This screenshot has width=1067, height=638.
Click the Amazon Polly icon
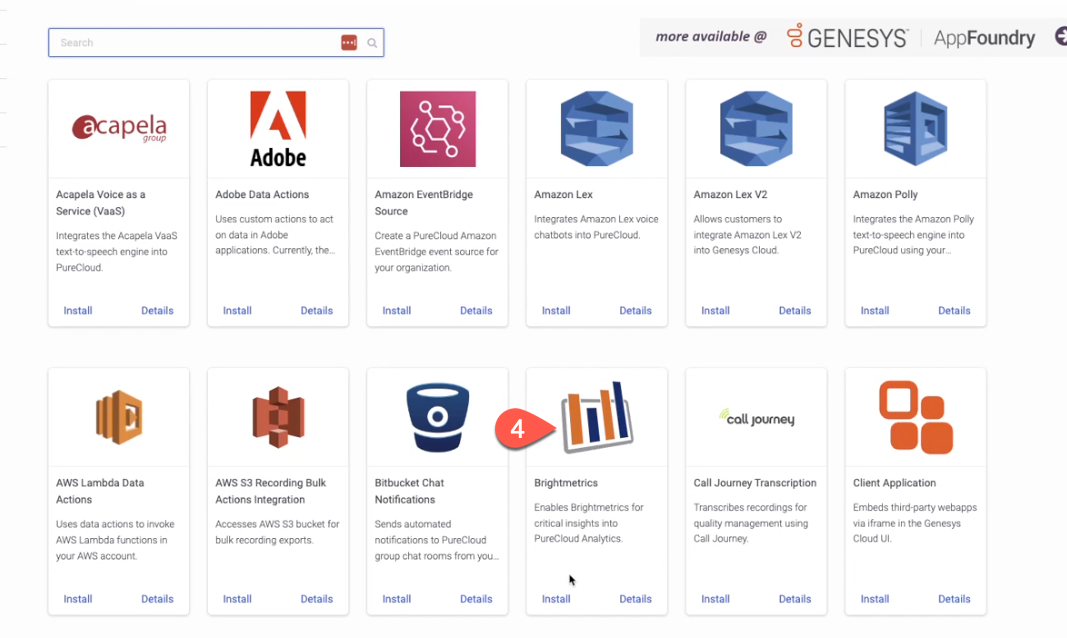(915, 129)
